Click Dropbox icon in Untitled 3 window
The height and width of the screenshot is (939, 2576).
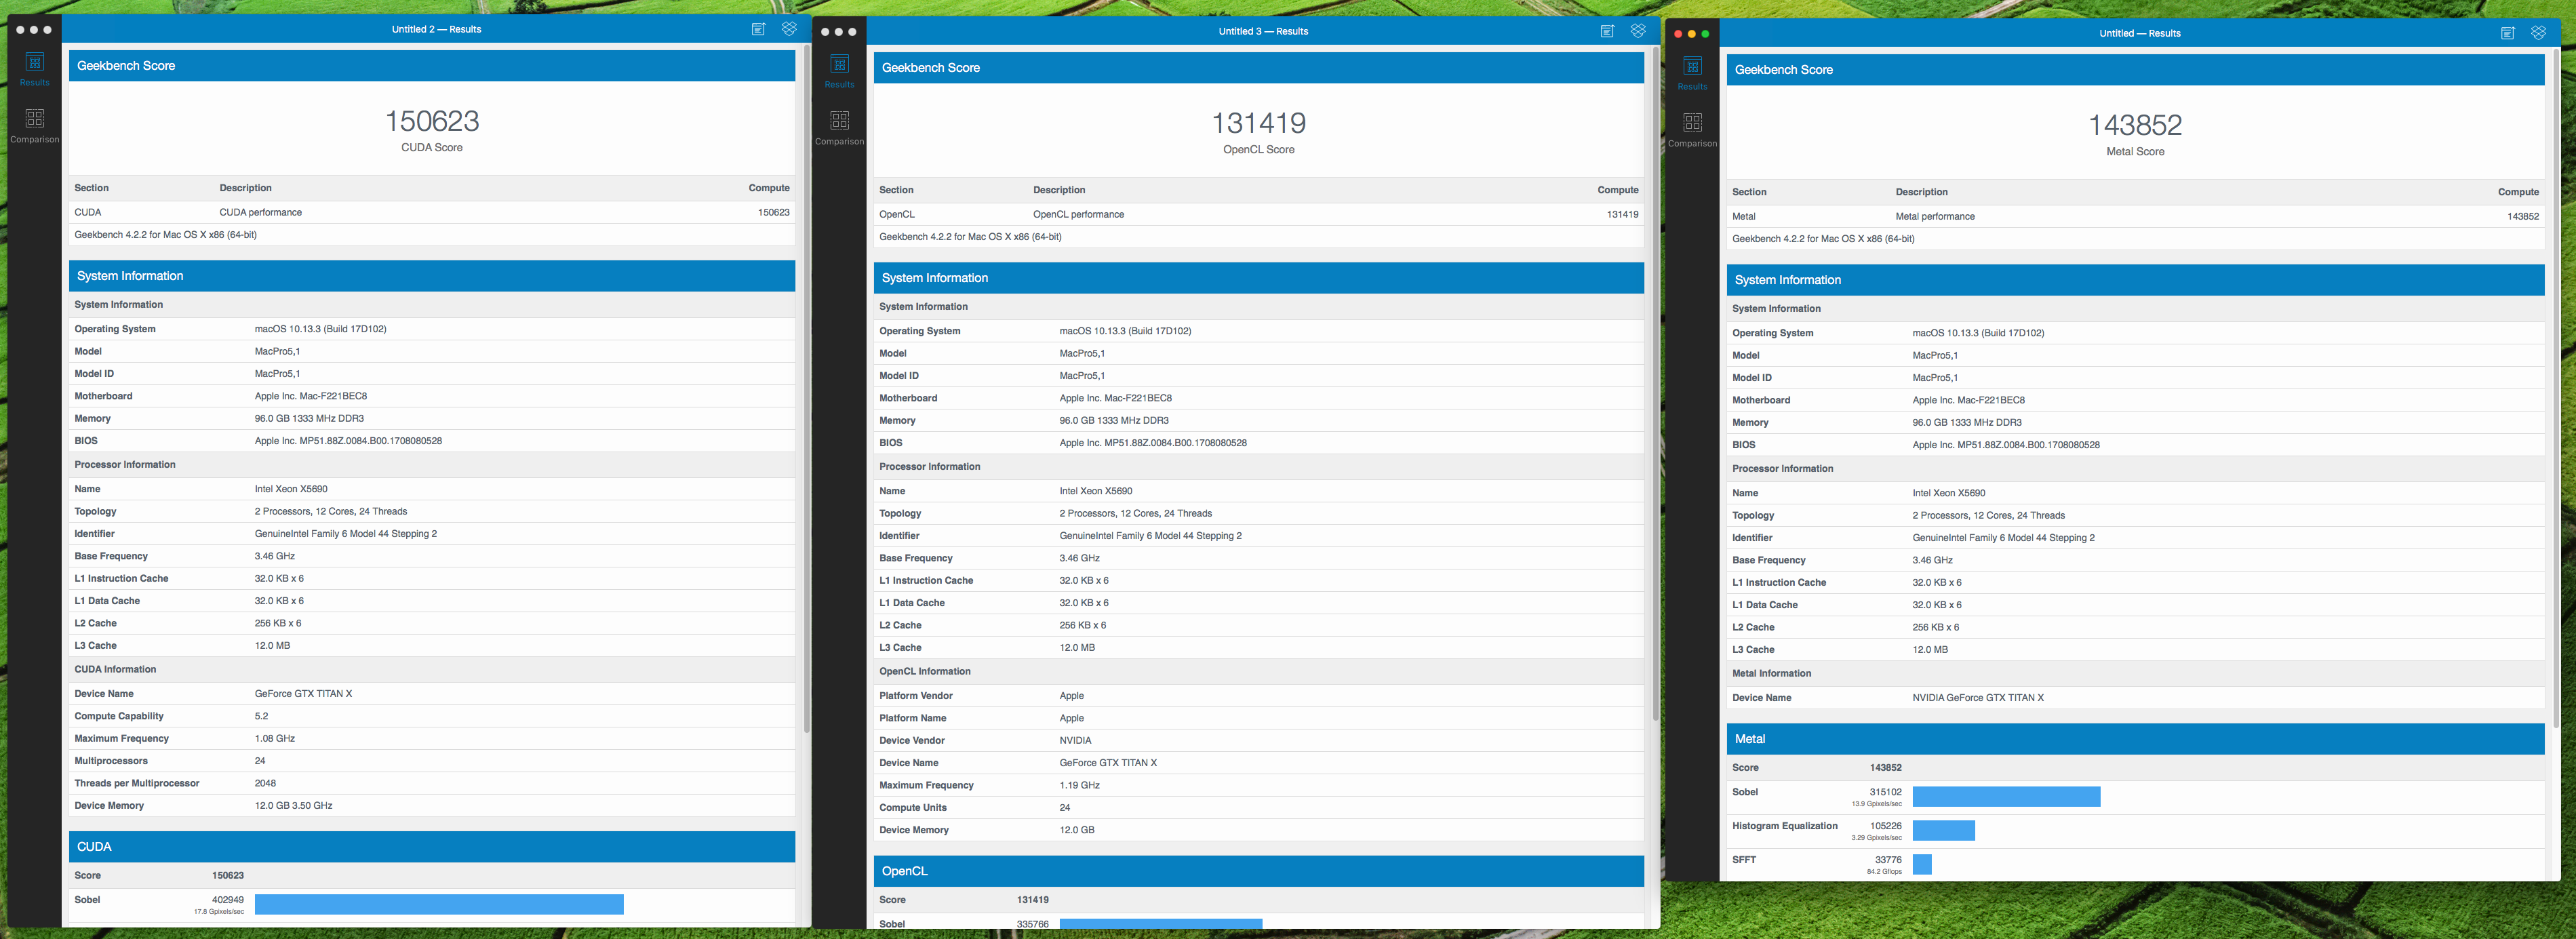[x=1638, y=31]
